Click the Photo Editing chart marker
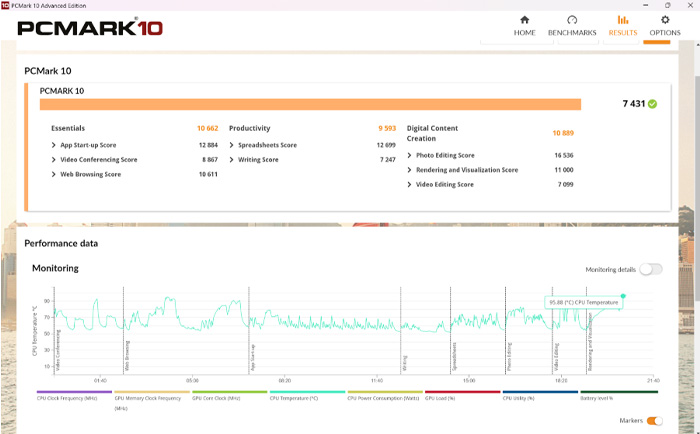The height and width of the screenshot is (434, 700). (x=510, y=357)
